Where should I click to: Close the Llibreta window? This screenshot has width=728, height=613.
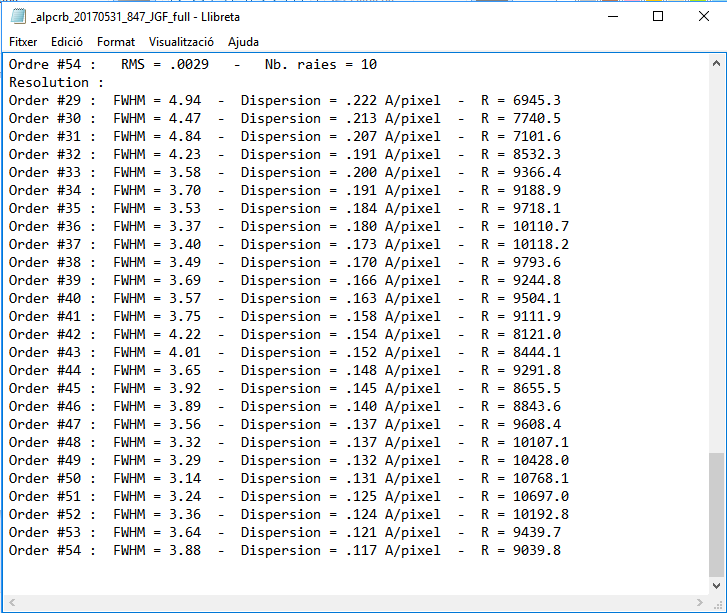(703, 17)
